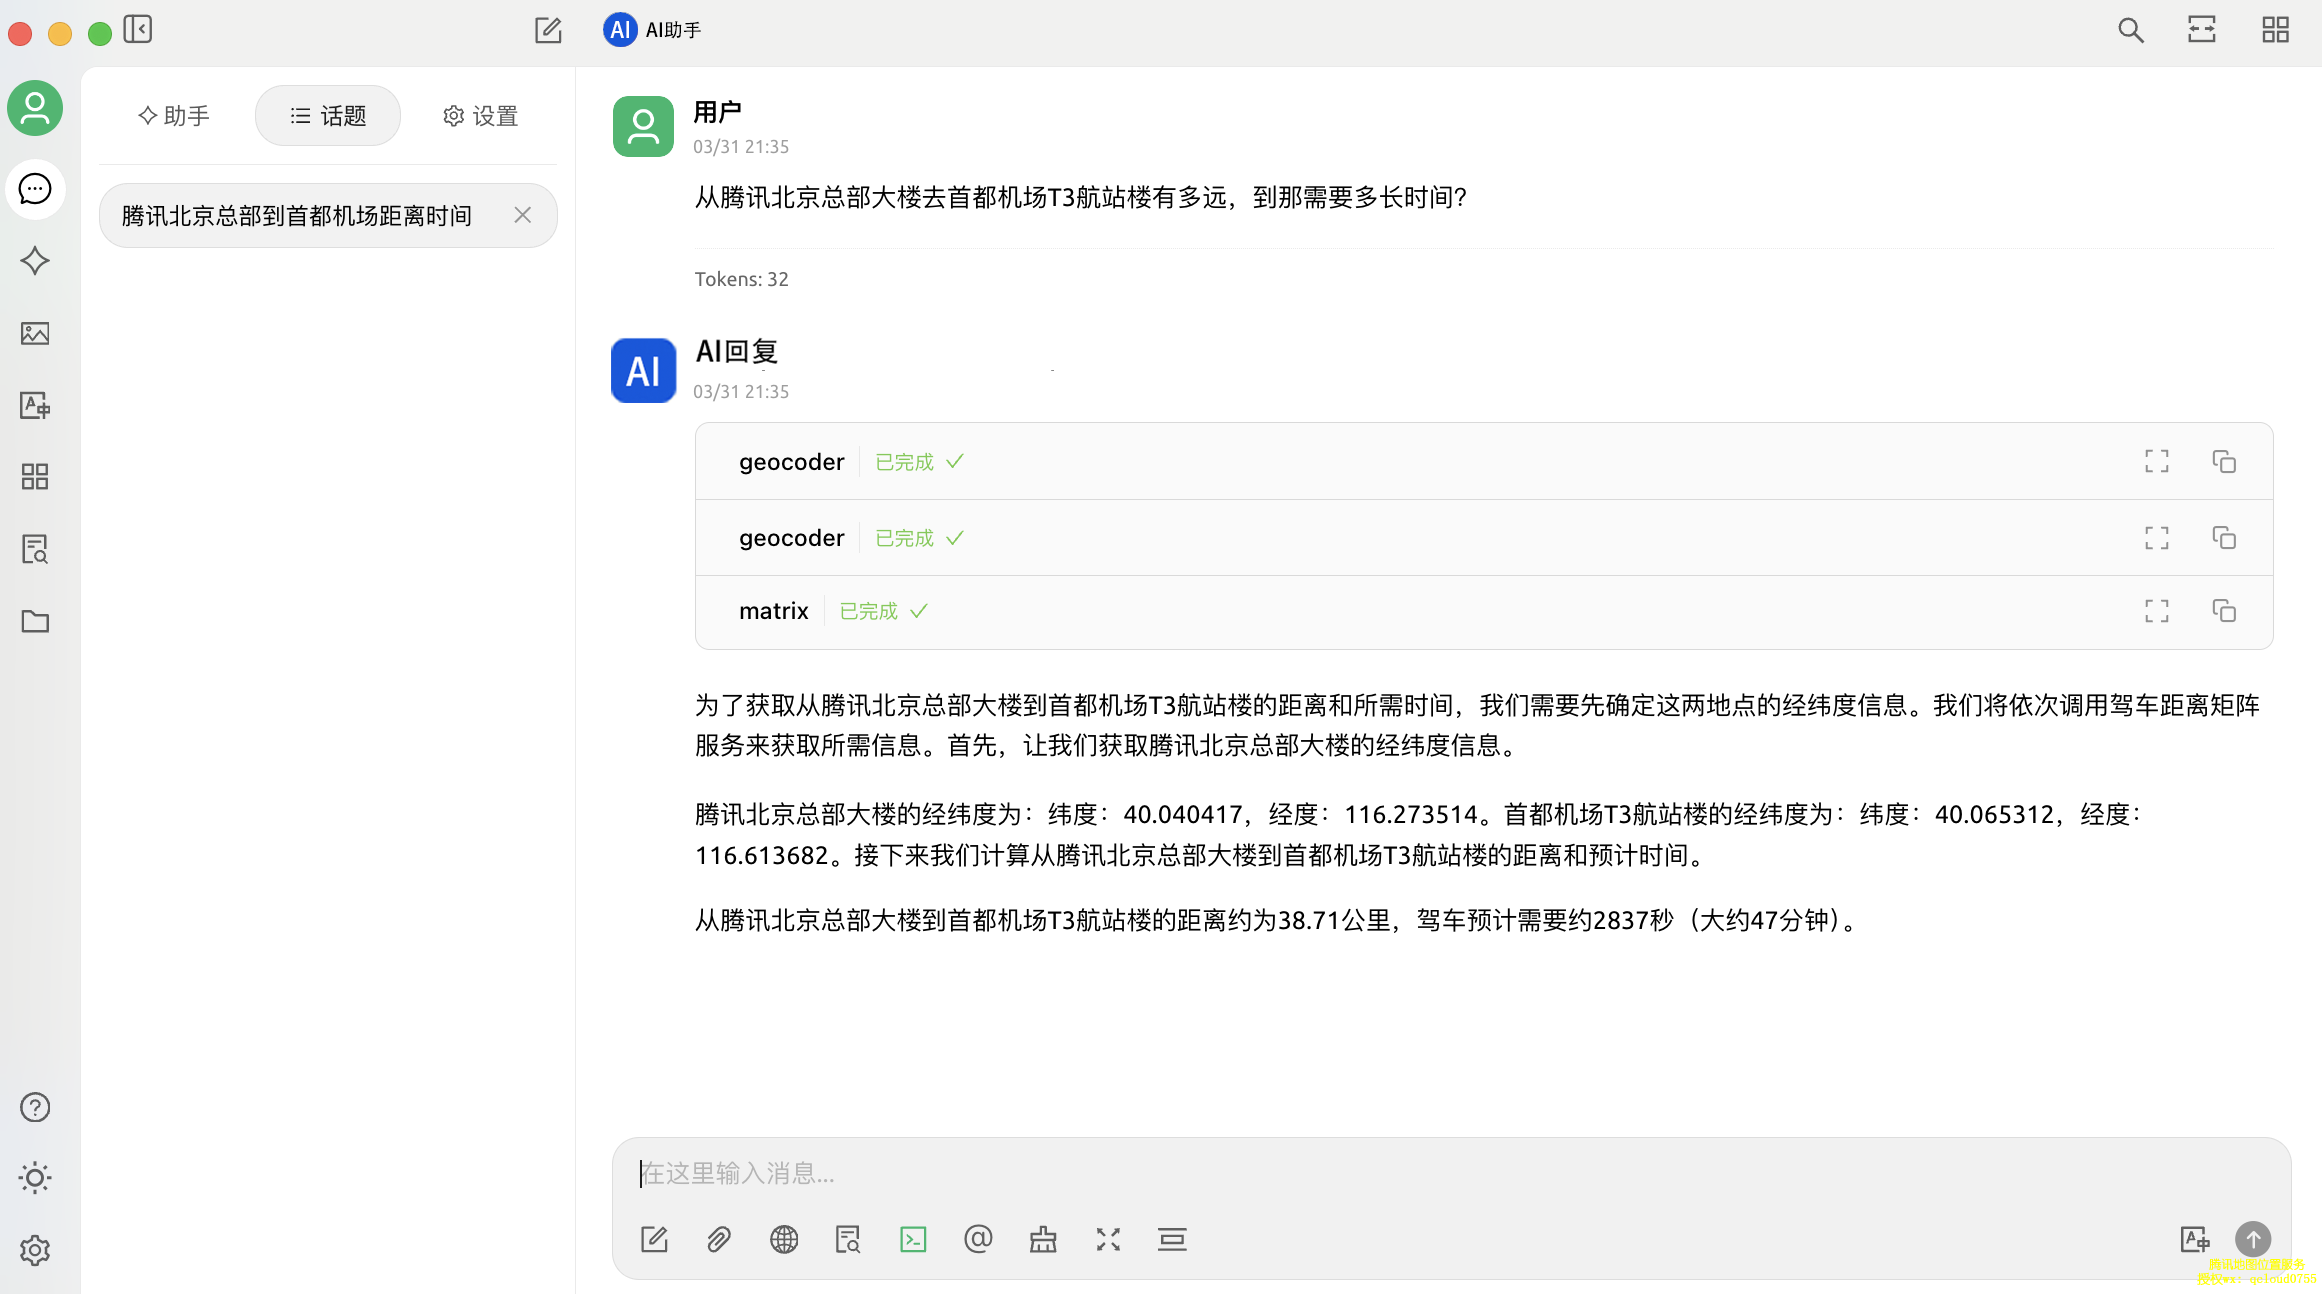
Task: Toggle the theme sun icon
Action: pos(35,1178)
